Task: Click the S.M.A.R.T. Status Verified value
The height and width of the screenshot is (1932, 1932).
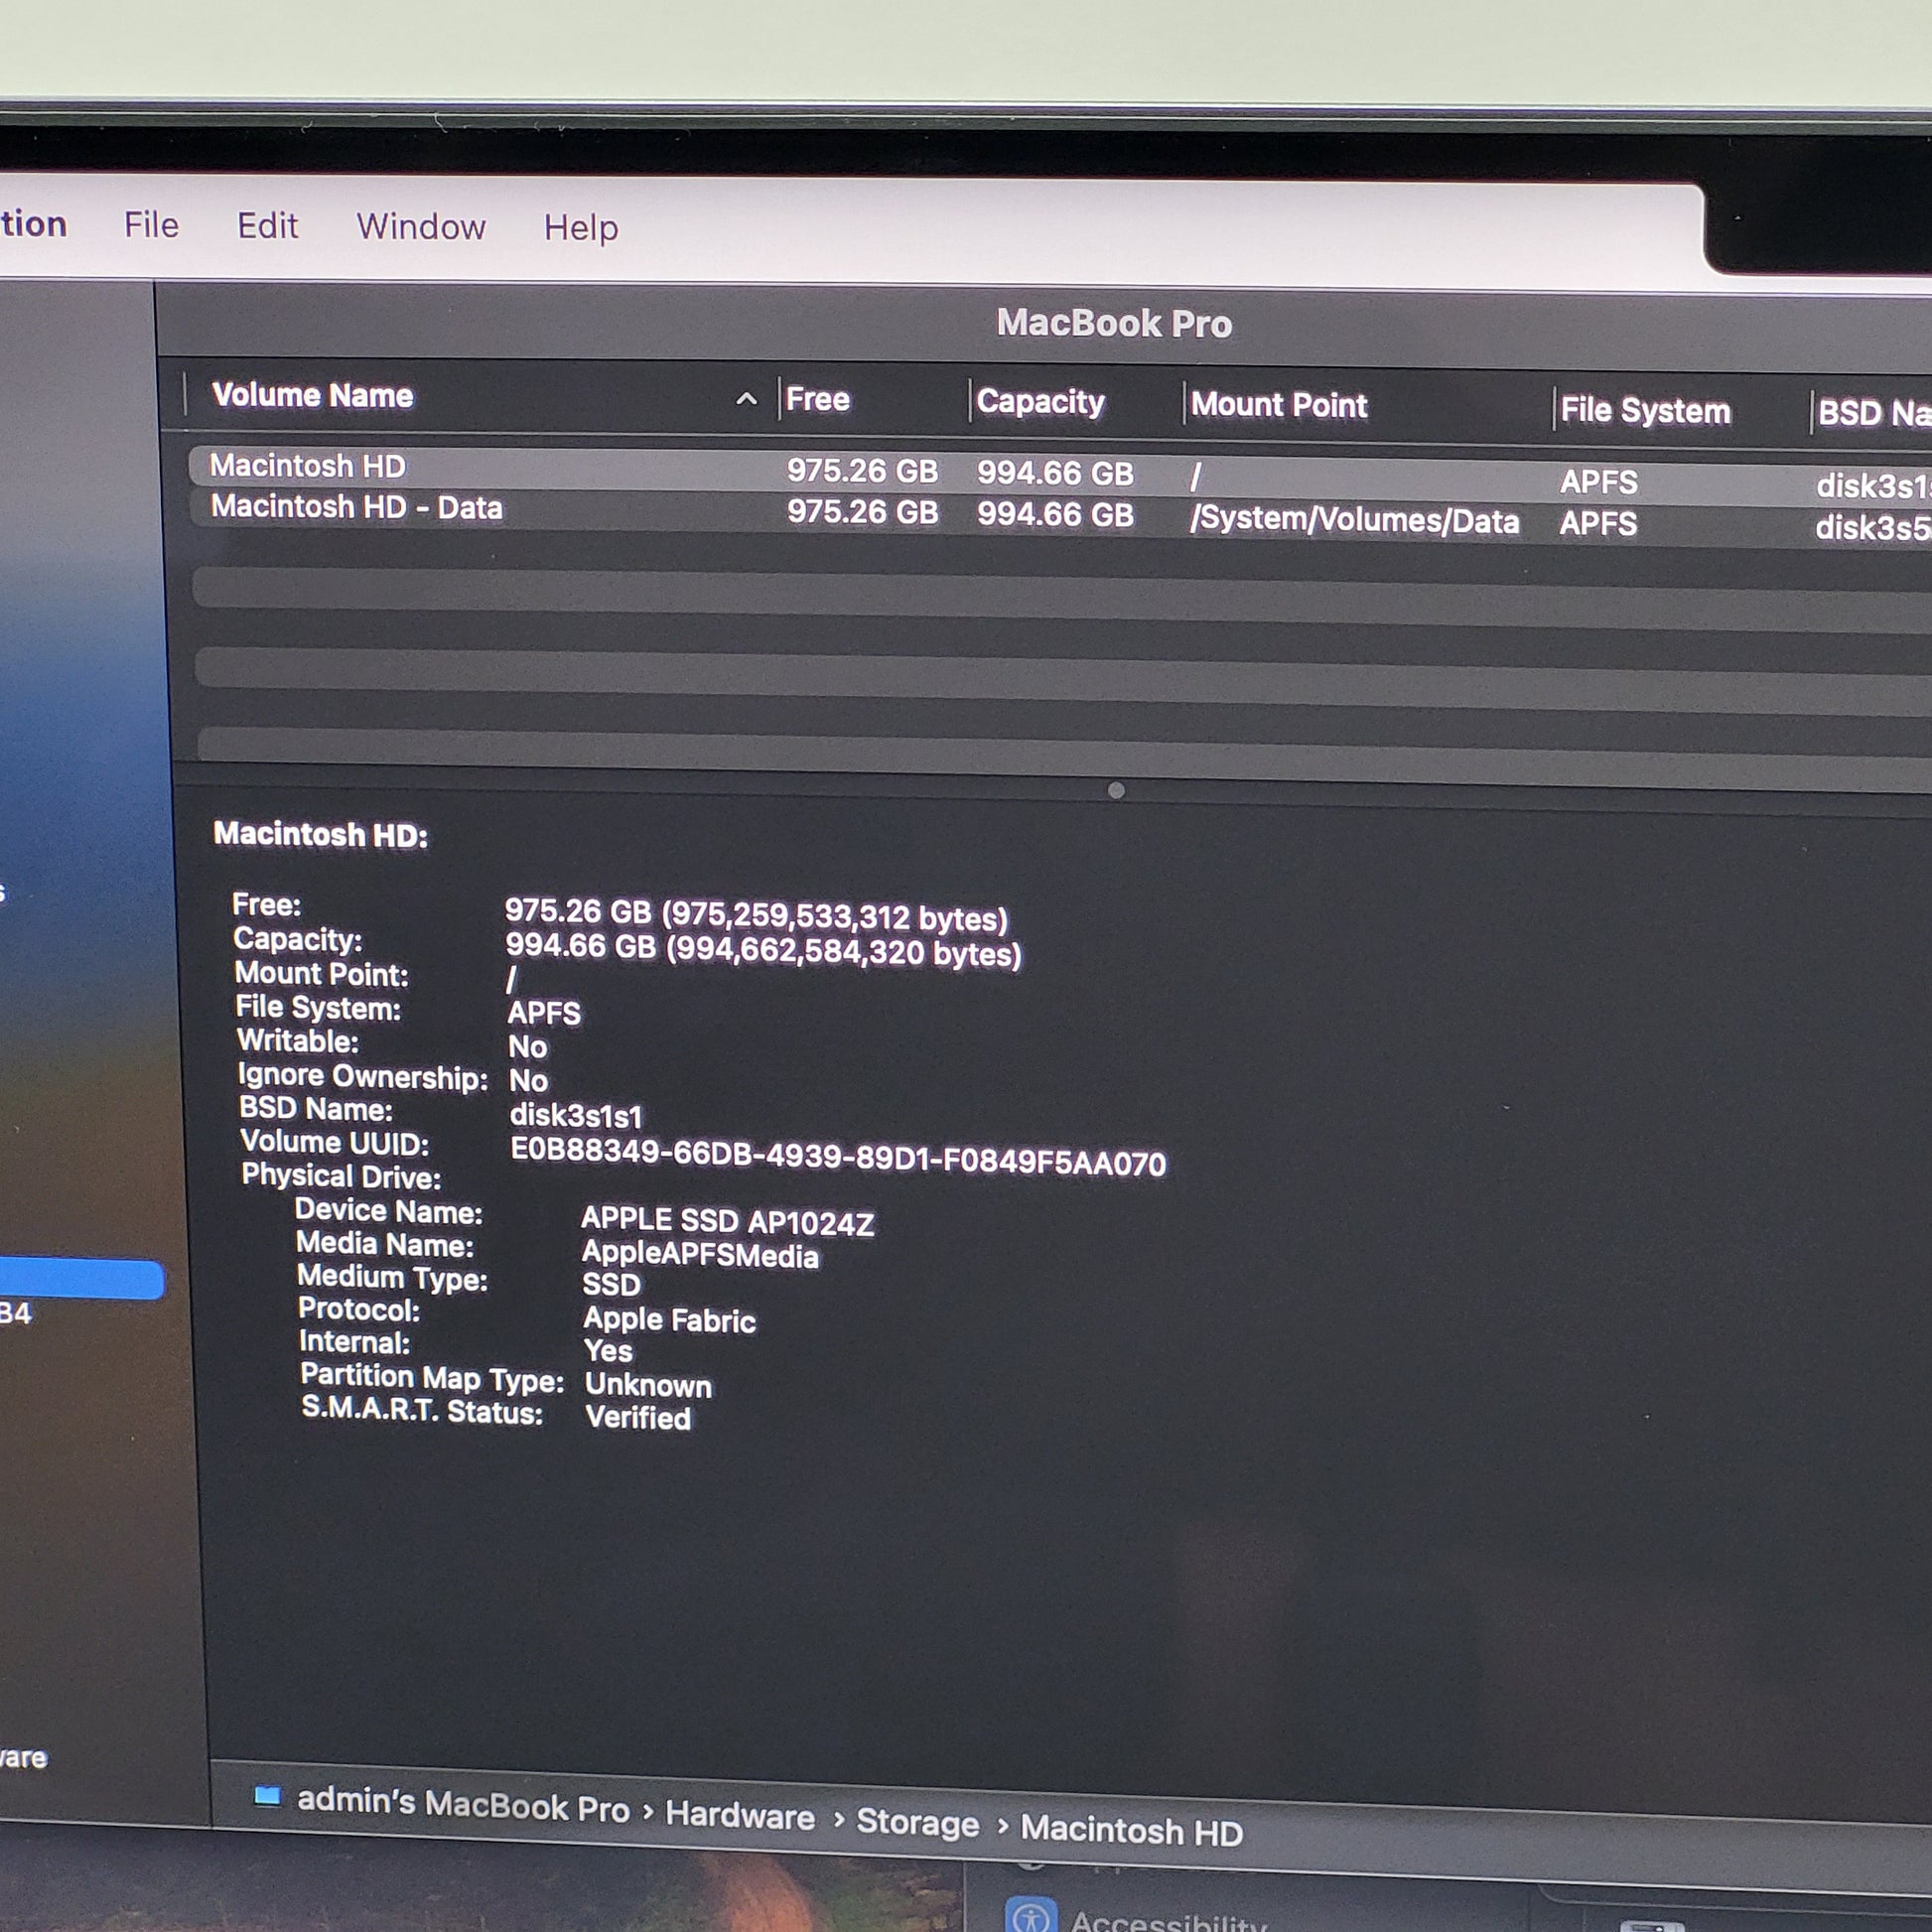Action: coord(638,1417)
